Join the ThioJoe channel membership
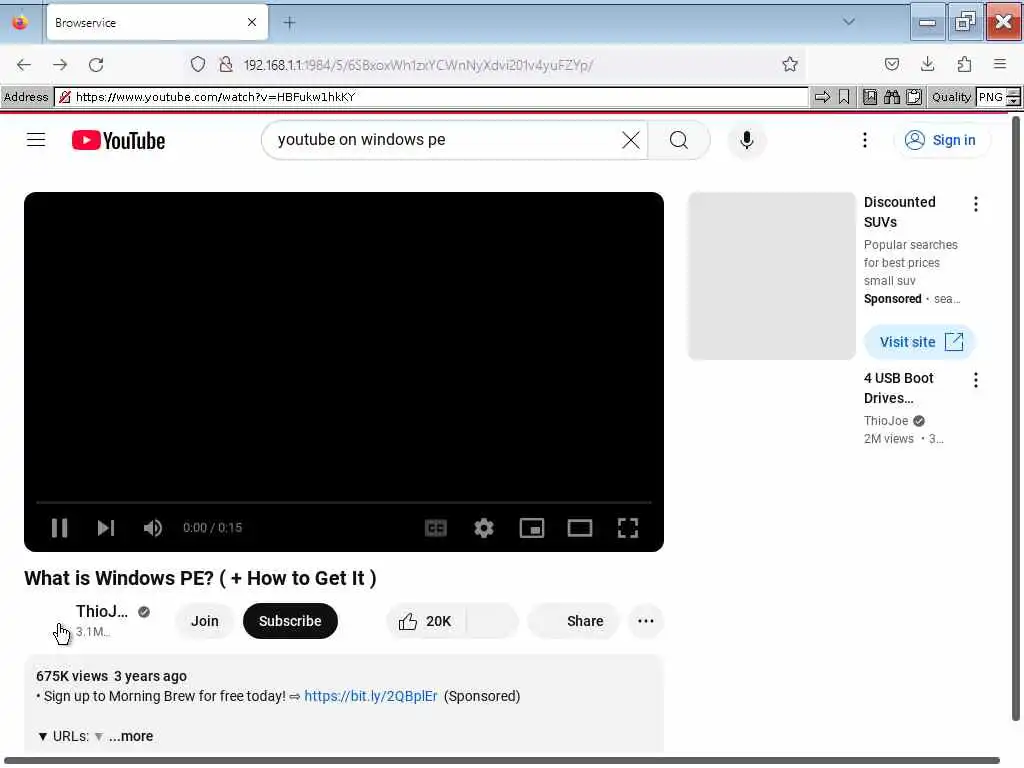This screenshot has height=768, width=1024. 204,621
